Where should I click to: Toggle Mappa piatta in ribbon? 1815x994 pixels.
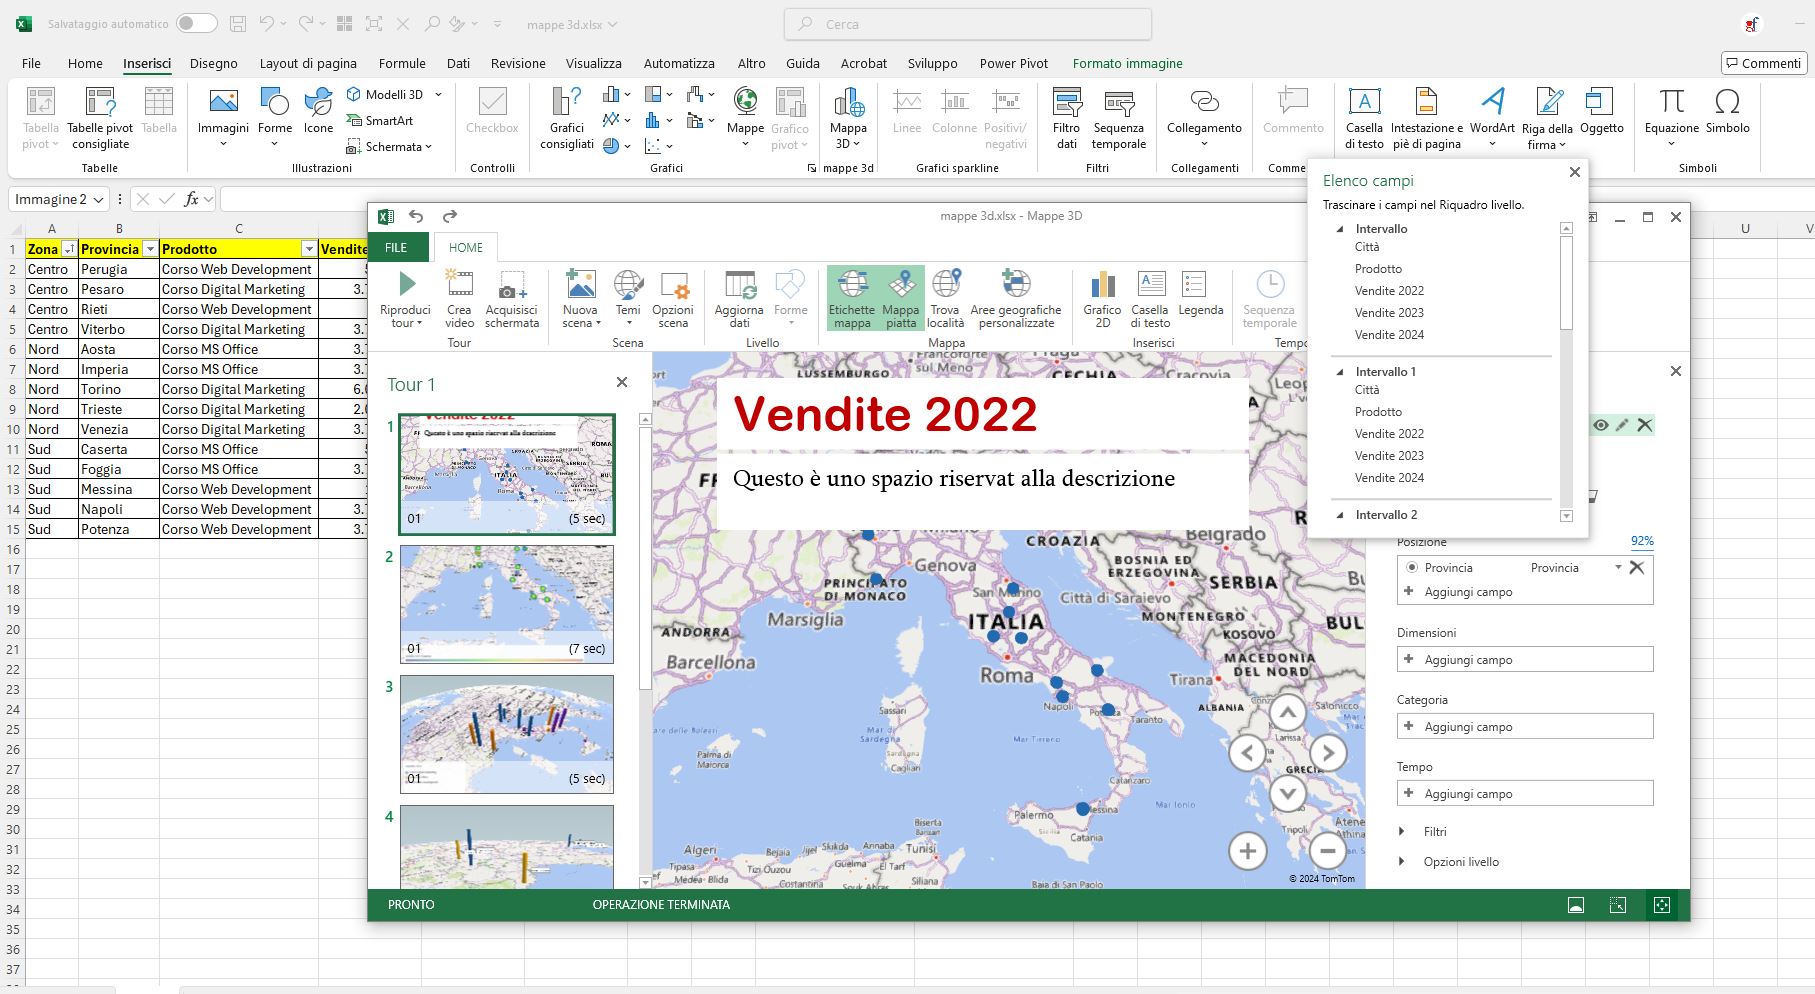901,298
